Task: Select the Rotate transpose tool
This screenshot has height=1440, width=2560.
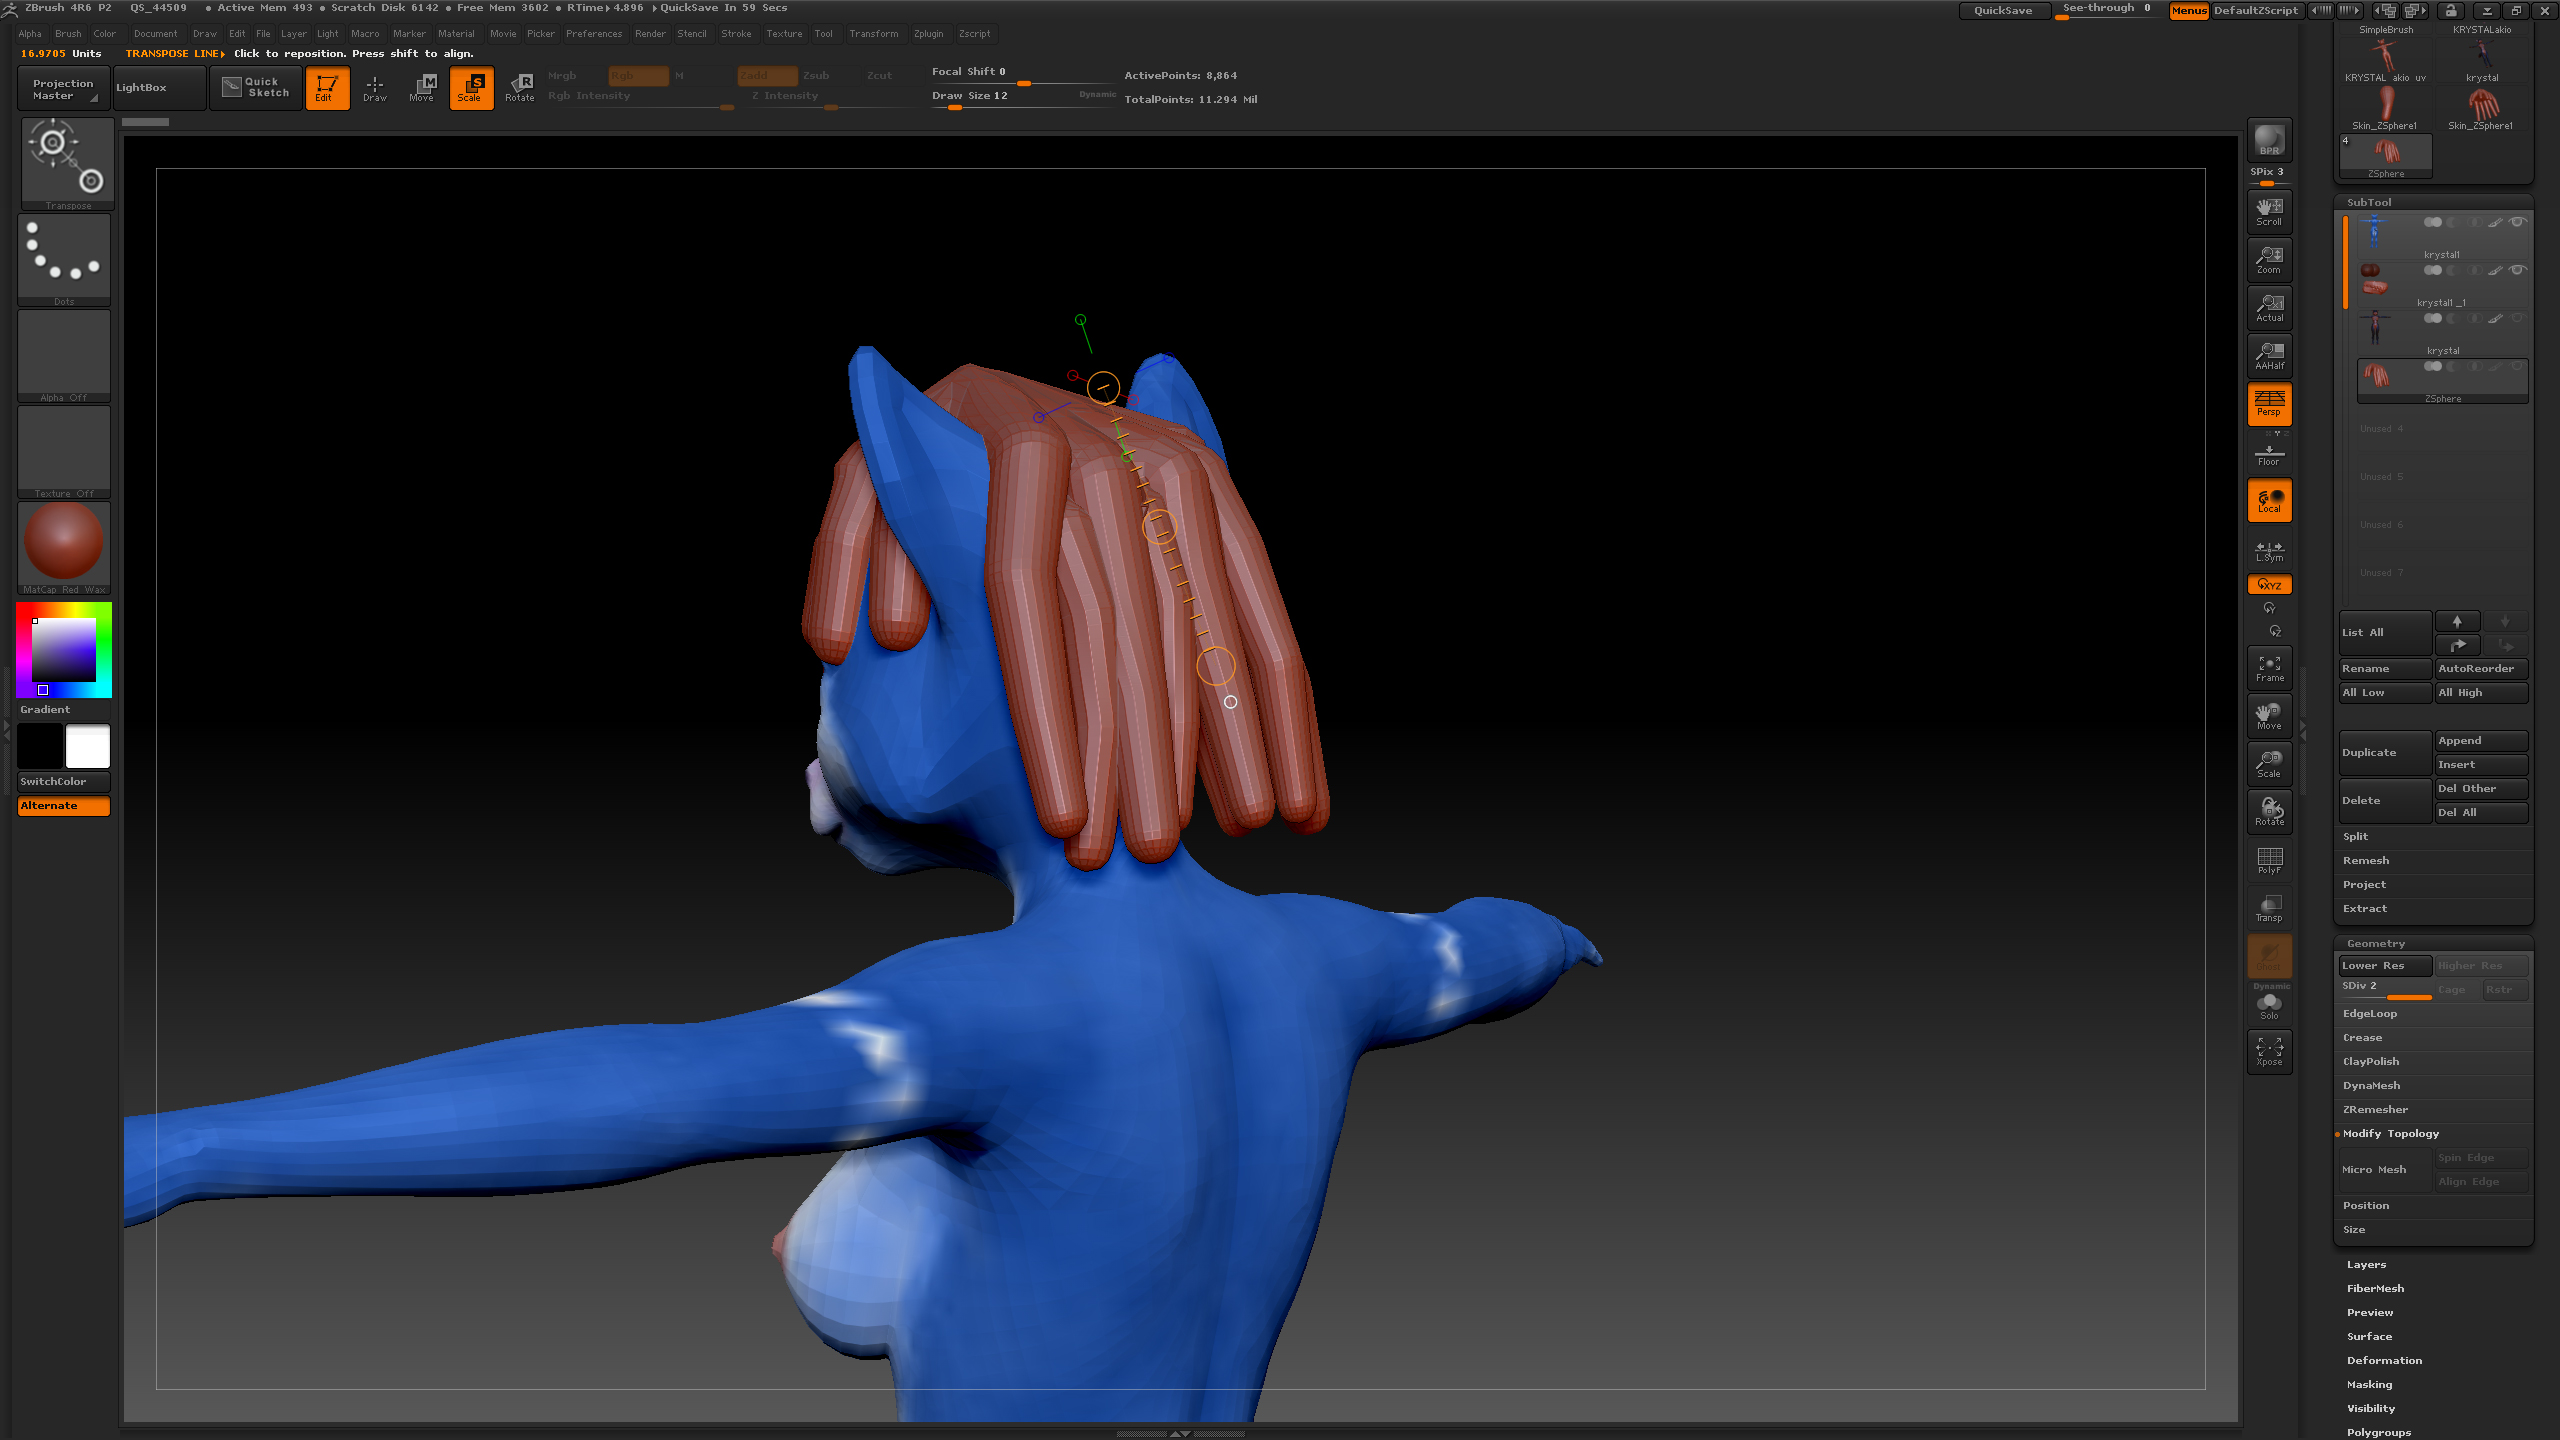Action: click(519, 88)
